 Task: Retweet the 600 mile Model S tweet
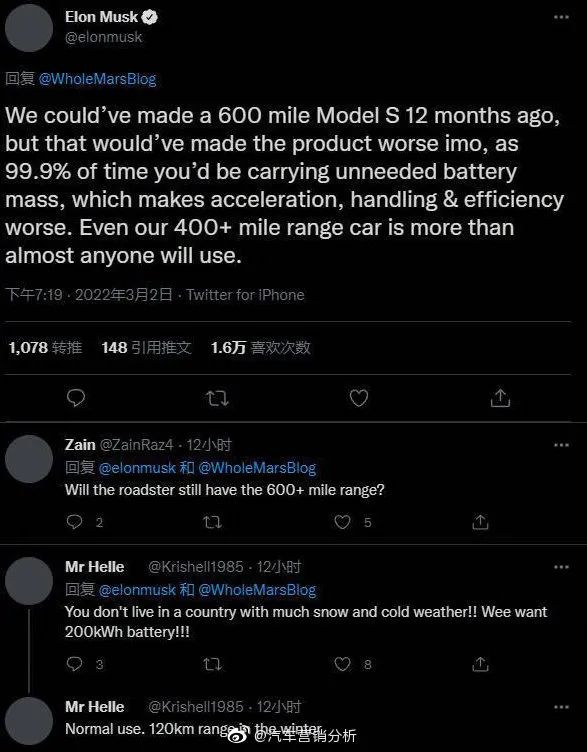click(x=217, y=398)
